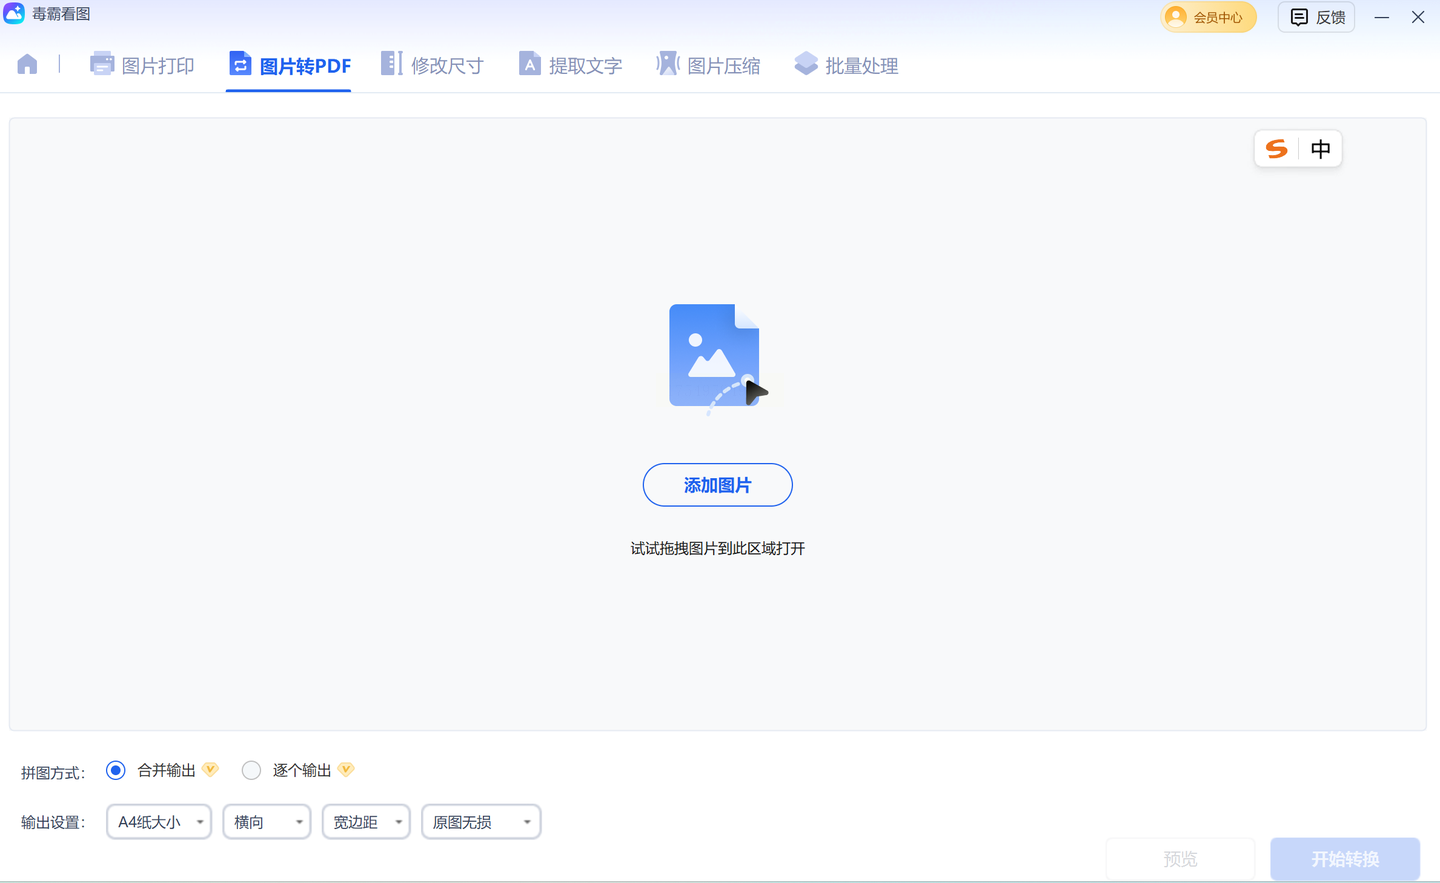Select the 图片压缩 compression icon

pyautogui.click(x=667, y=64)
